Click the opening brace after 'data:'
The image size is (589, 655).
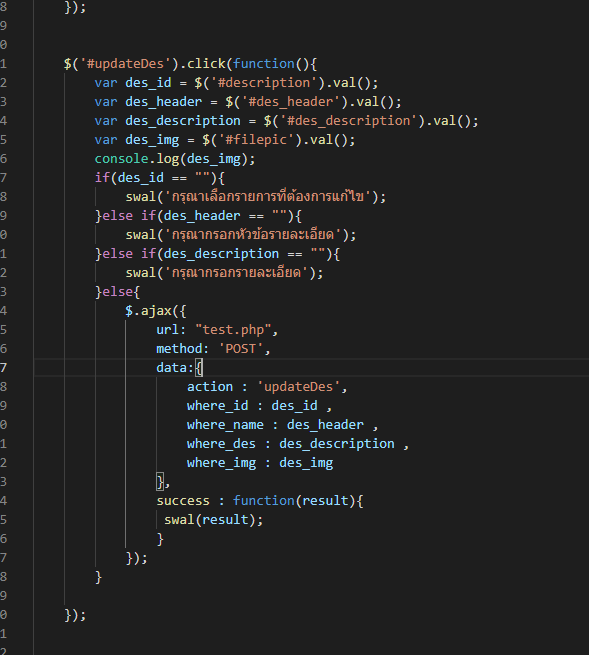(x=199, y=368)
